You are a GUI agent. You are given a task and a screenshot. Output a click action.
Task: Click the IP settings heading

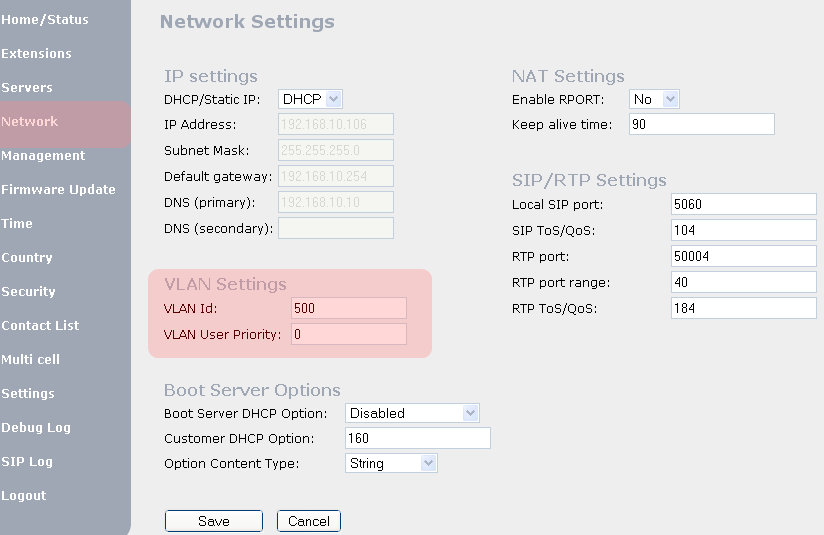(211, 76)
